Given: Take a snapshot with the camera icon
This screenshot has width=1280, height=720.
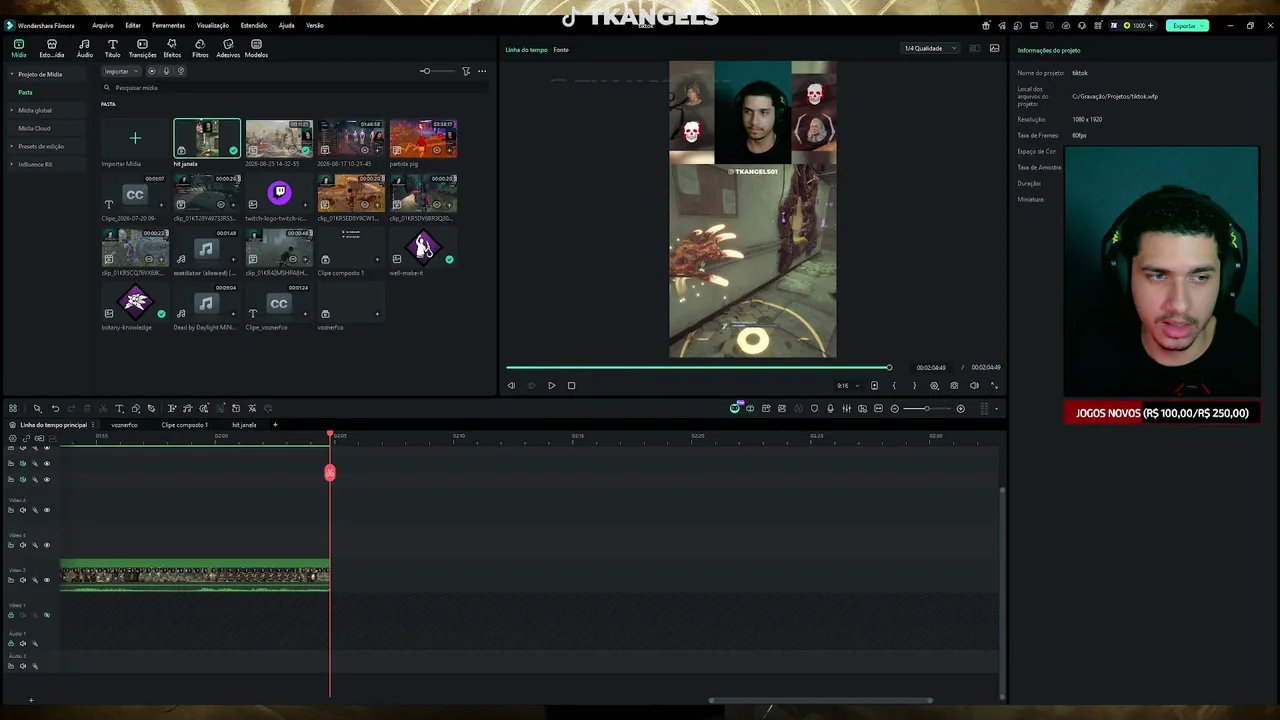Looking at the screenshot, I should pyautogui.click(x=954, y=385).
